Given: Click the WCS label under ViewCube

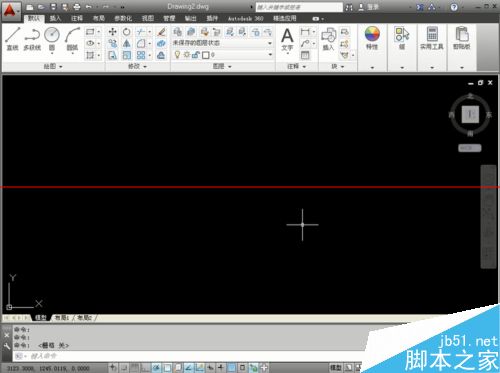Looking at the screenshot, I should click(x=470, y=148).
